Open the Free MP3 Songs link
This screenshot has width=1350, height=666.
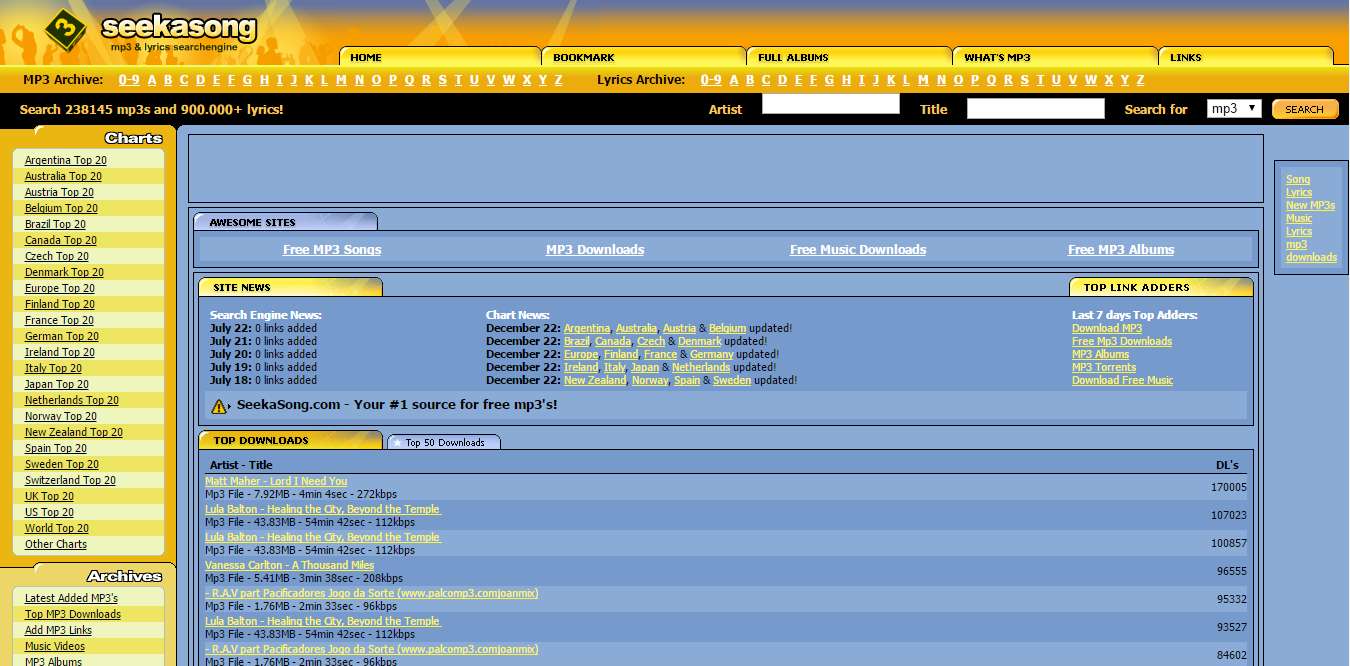pyautogui.click(x=332, y=250)
